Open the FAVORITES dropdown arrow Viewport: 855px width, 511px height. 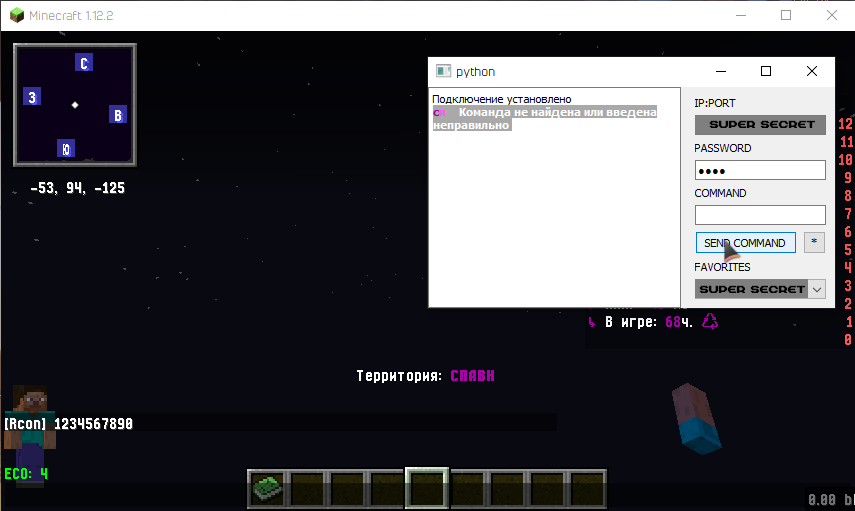[x=817, y=289]
